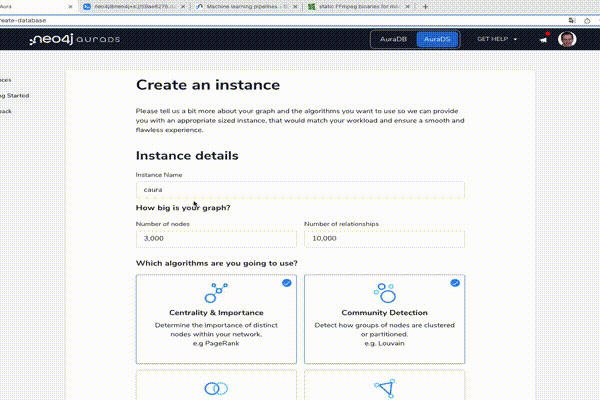Screen dimensions: 600x400
Task: Expand the GET HELP dropdown
Action: pos(497,39)
